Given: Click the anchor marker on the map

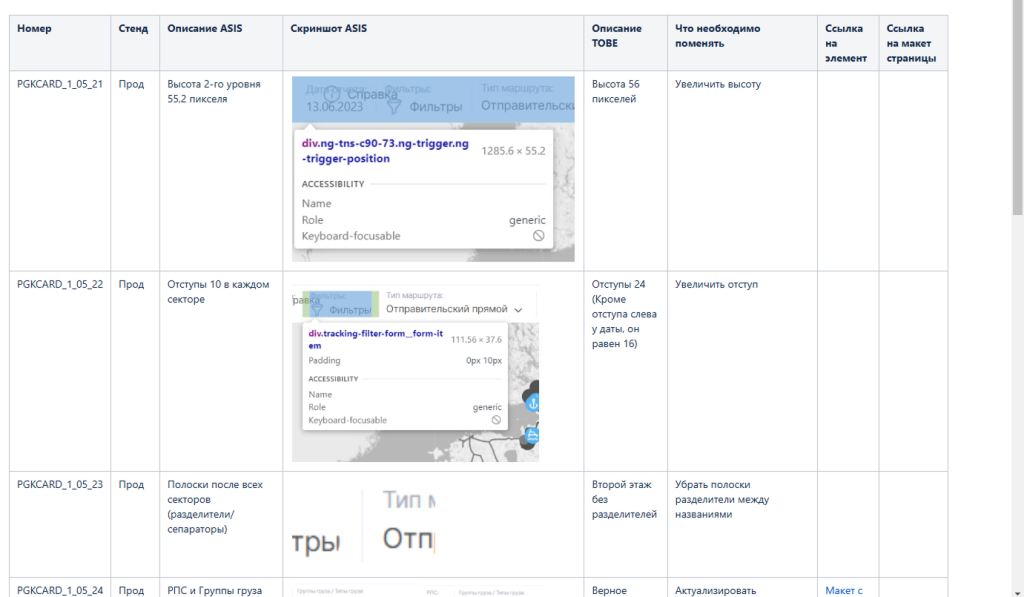Looking at the screenshot, I should point(533,402).
